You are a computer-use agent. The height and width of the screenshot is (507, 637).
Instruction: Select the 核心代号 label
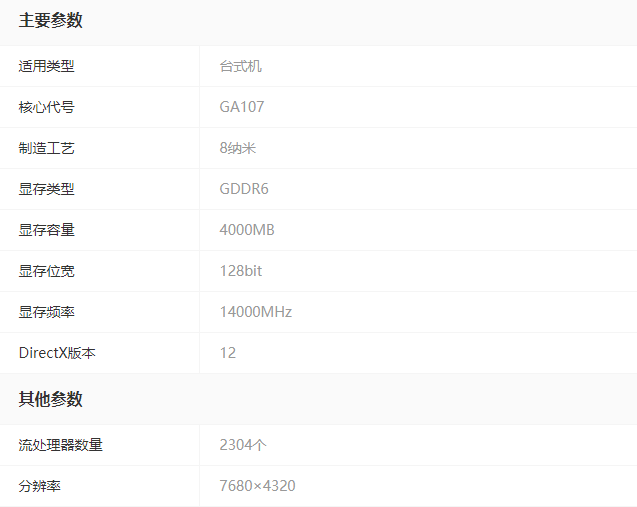pos(46,107)
